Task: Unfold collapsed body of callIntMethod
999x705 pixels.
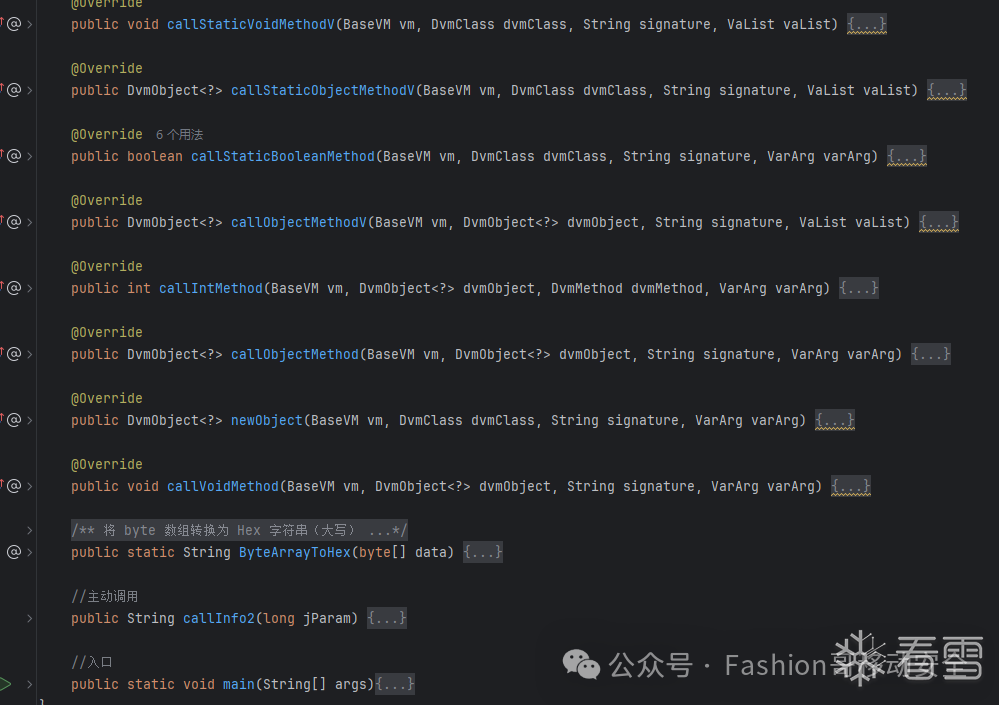Action: [x=859, y=288]
